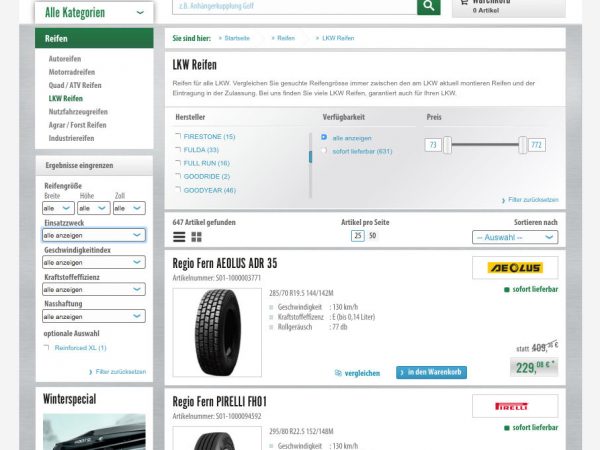Image resolution: width=600 pixels, height=450 pixels.
Task: Open the Warenkorb shopping cart icon
Action: [x=464, y=2]
